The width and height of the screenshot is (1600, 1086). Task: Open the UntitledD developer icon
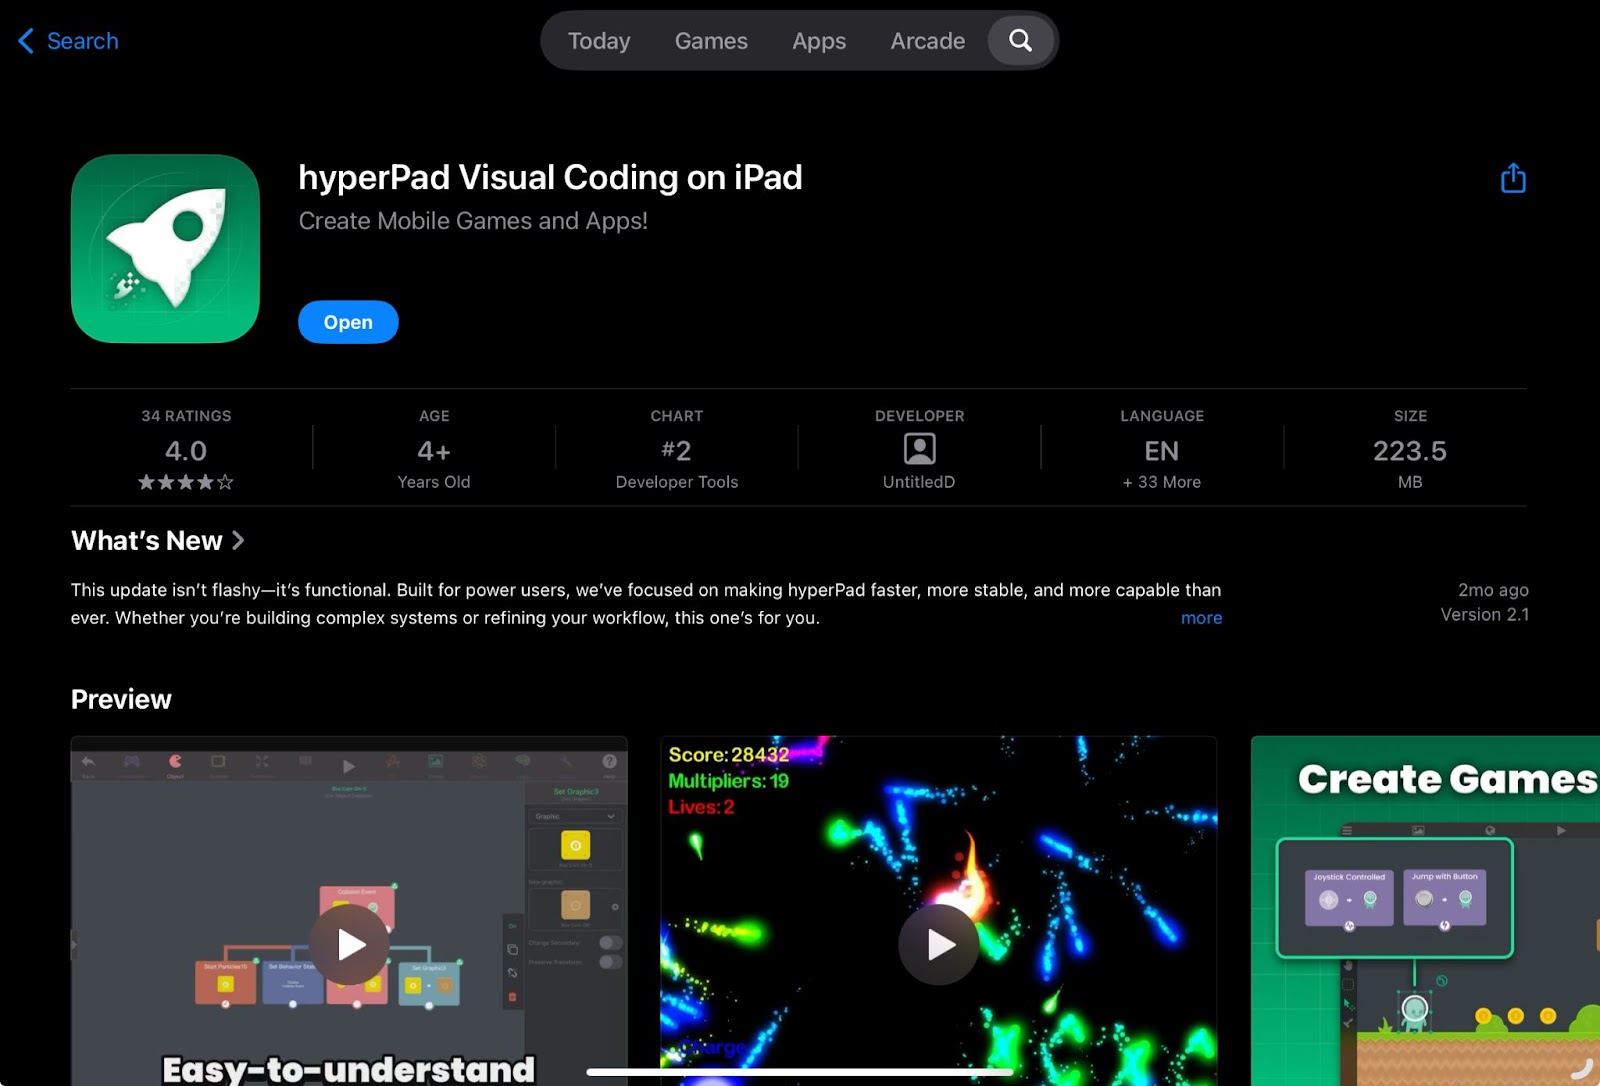(x=919, y=449)
